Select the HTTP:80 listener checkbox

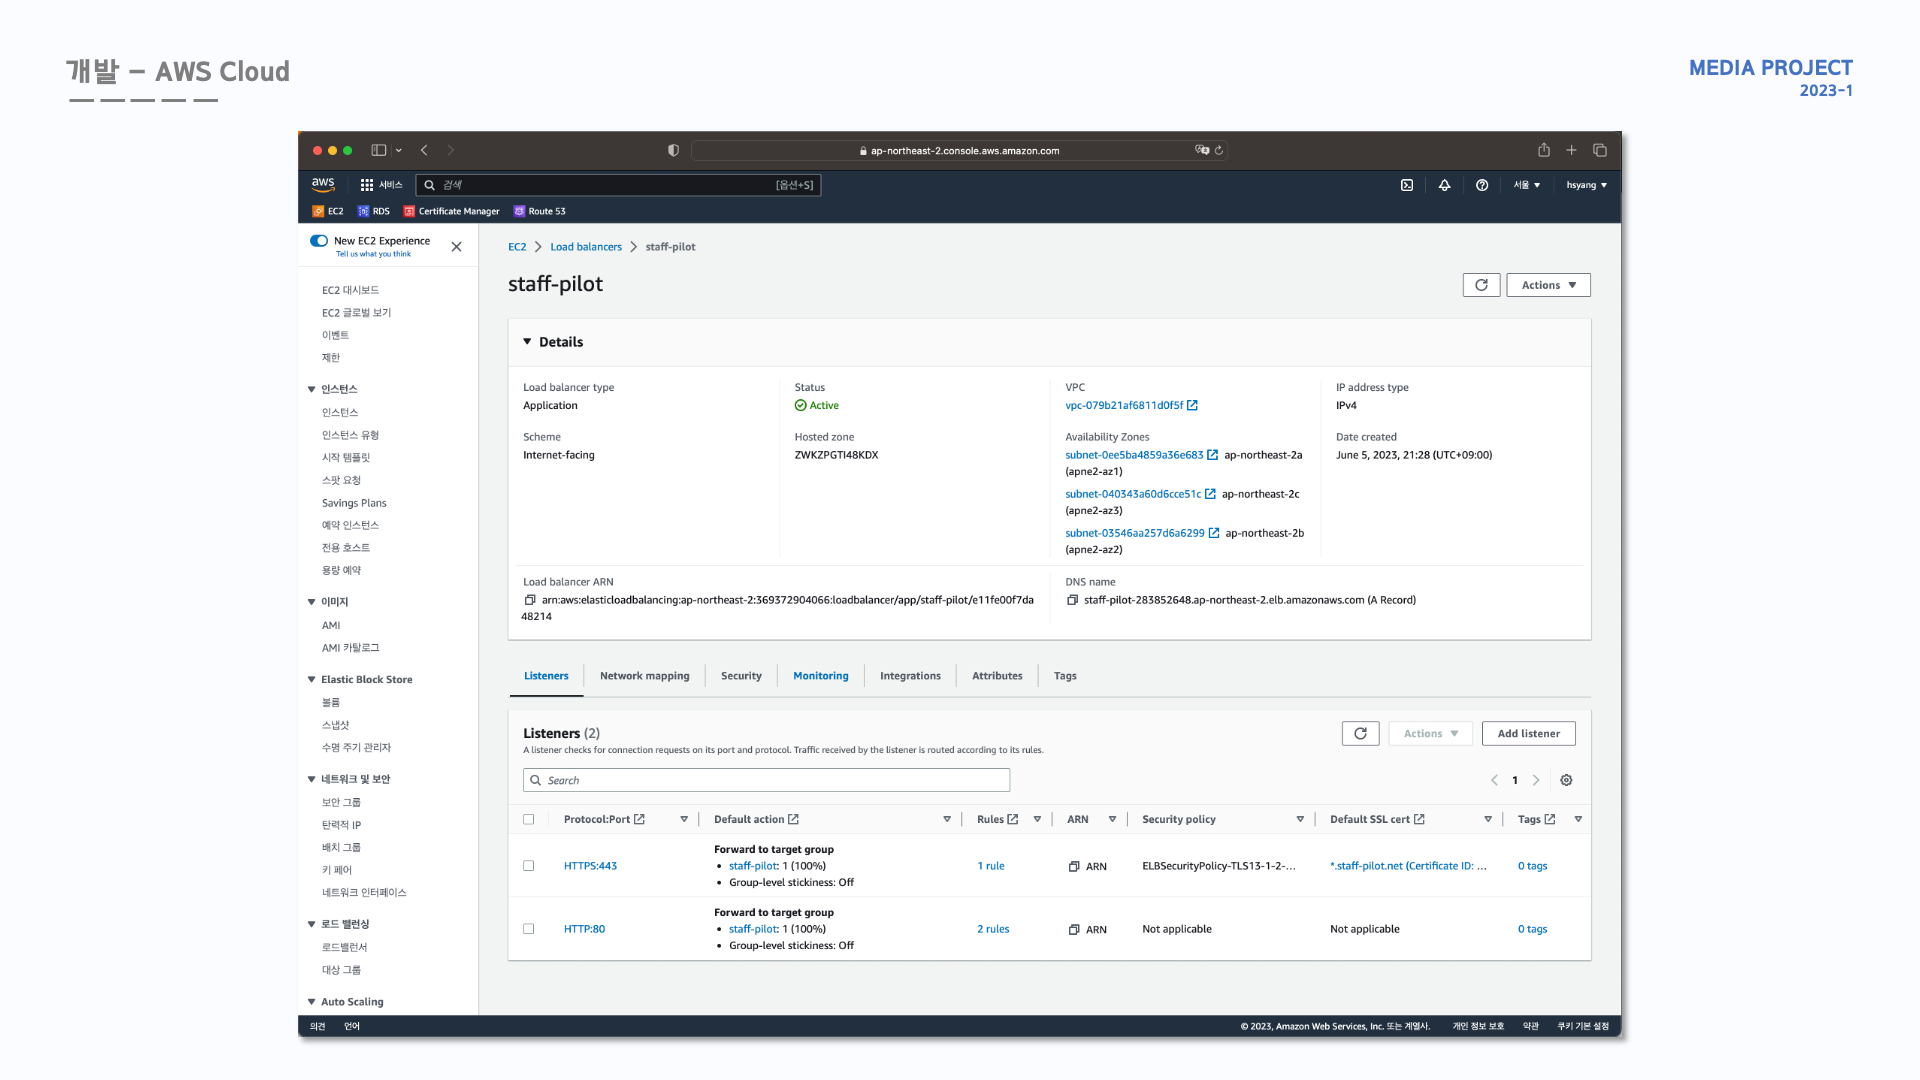click(529, 929)
